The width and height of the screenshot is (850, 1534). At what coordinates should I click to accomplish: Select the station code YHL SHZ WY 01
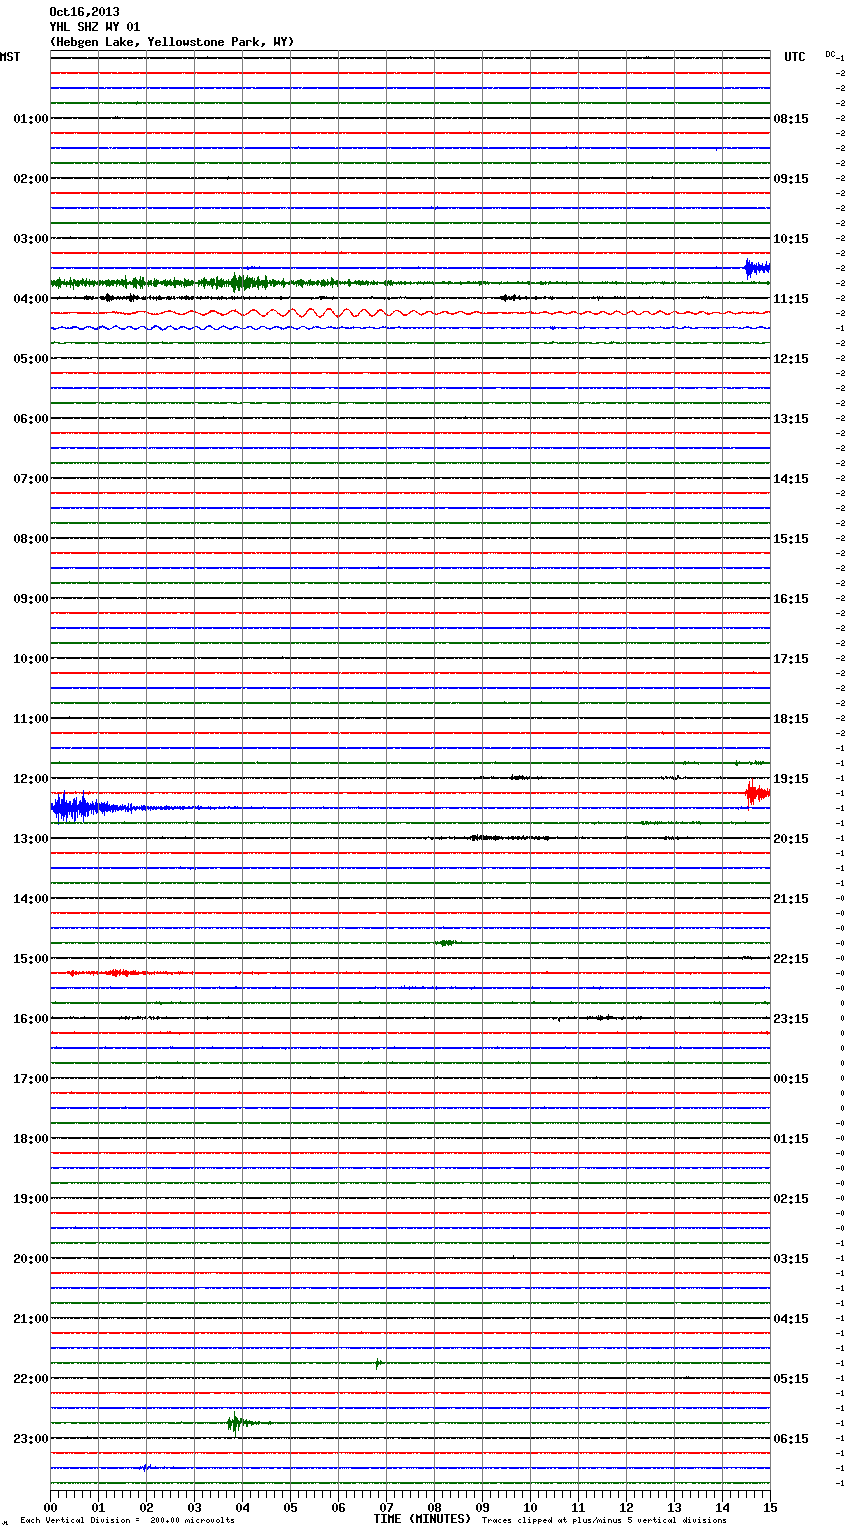point(95,27)
